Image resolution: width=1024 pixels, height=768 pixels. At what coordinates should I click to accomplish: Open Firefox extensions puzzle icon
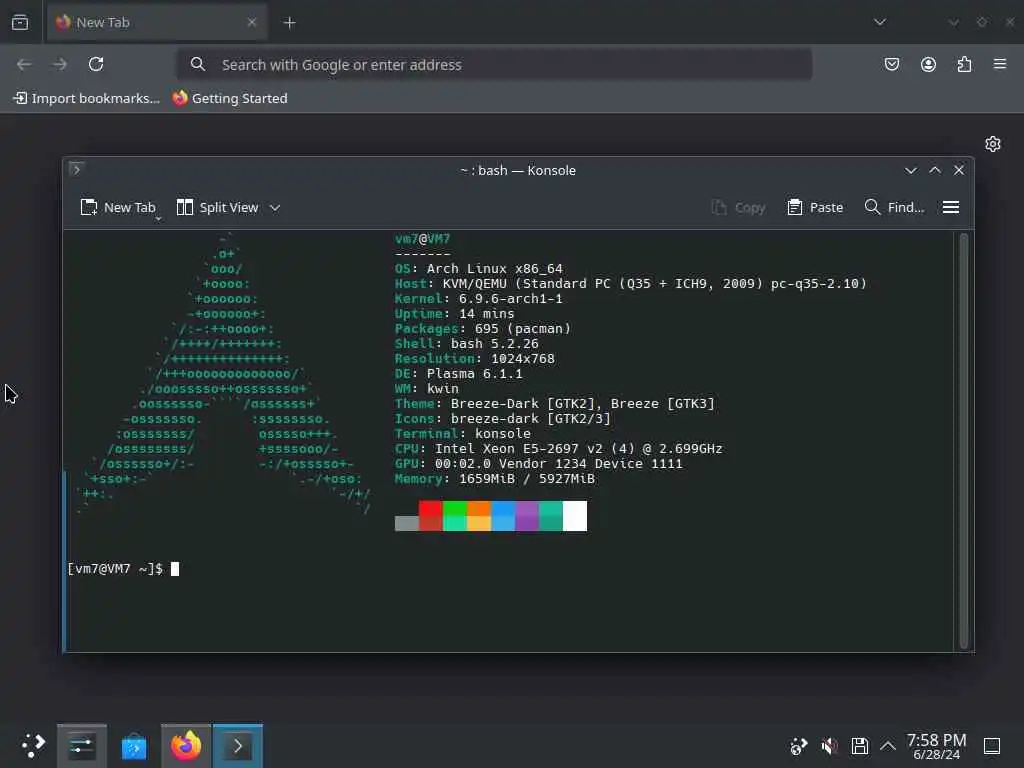964,64
